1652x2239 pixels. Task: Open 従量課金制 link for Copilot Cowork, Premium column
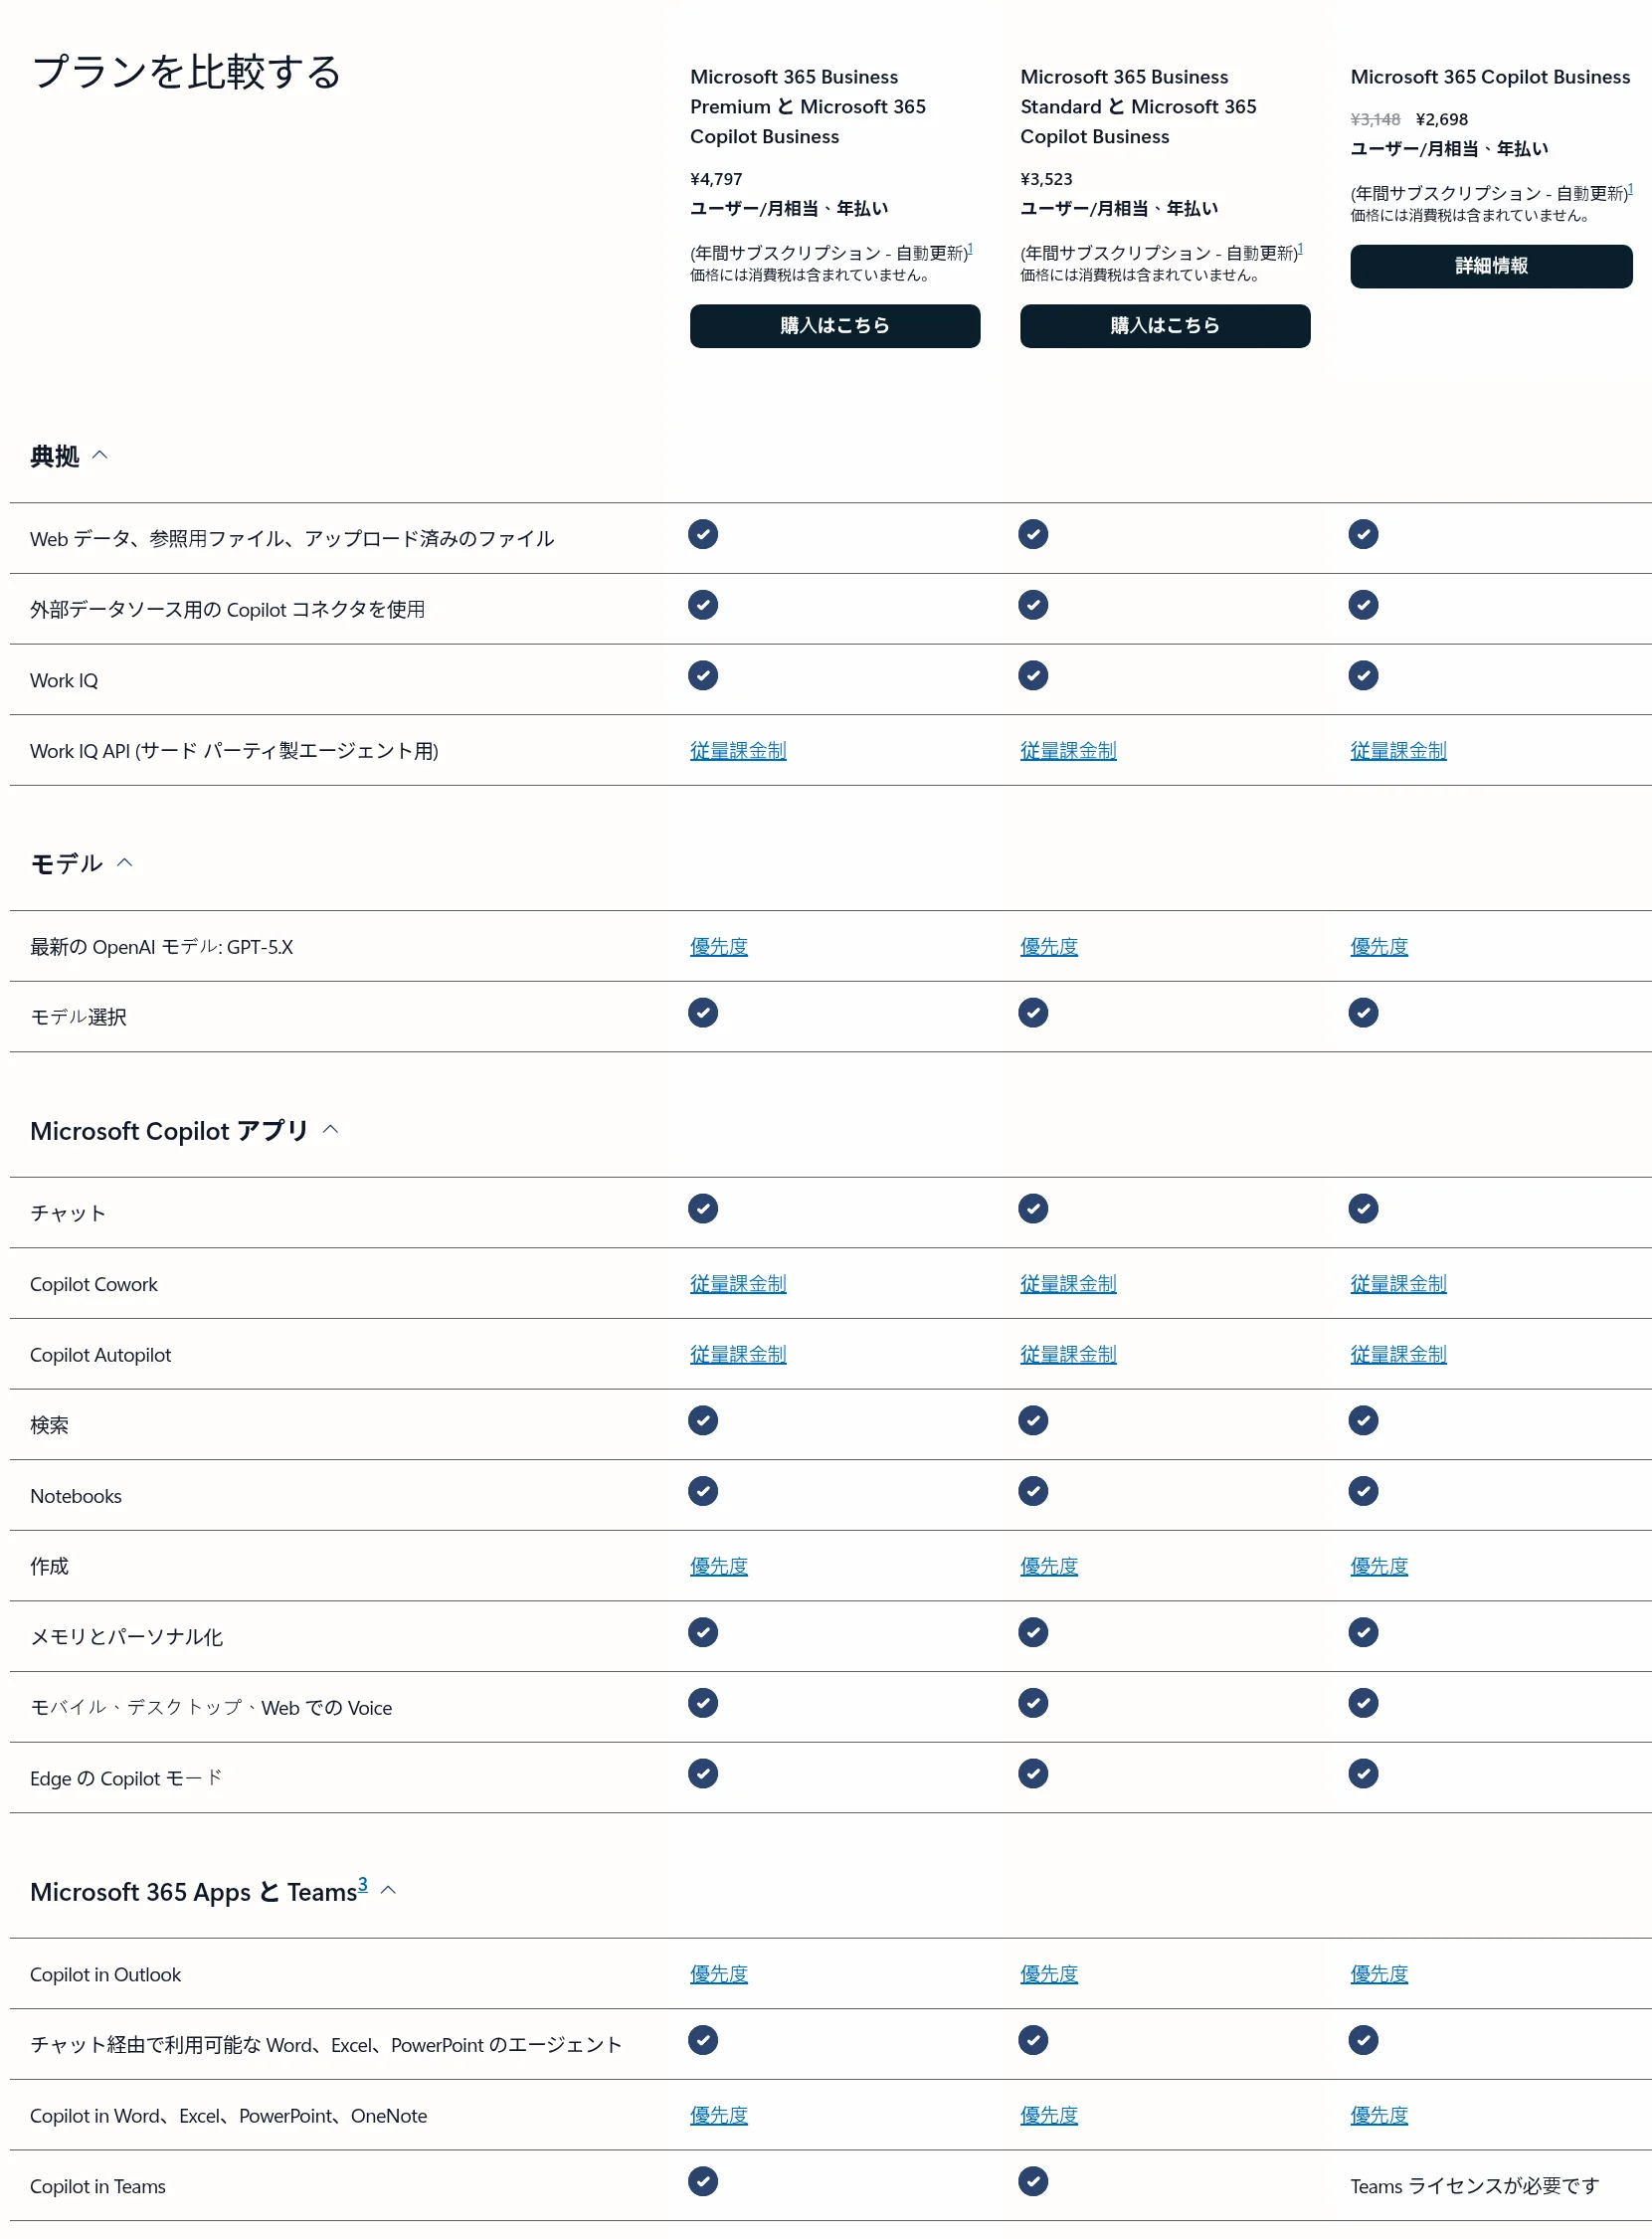738,1283
